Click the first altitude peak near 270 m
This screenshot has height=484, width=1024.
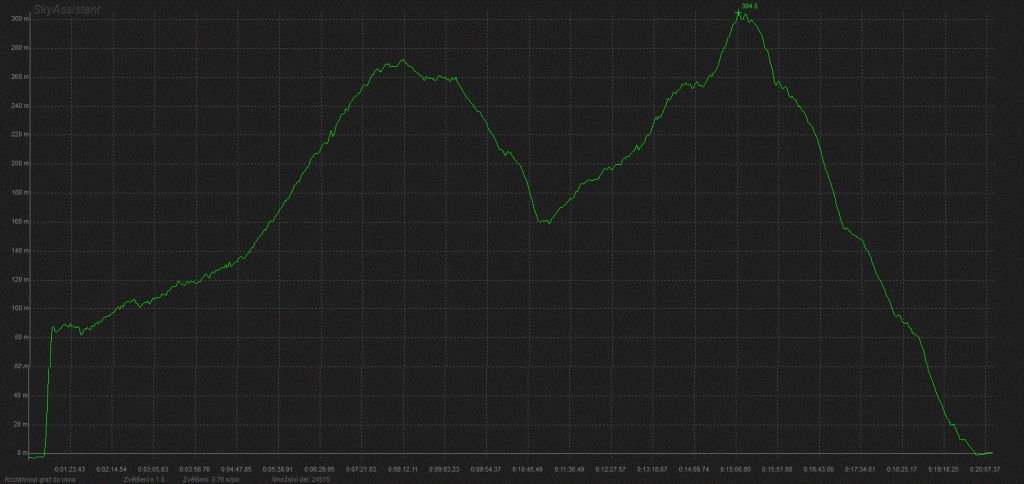(x=400, y=61)
